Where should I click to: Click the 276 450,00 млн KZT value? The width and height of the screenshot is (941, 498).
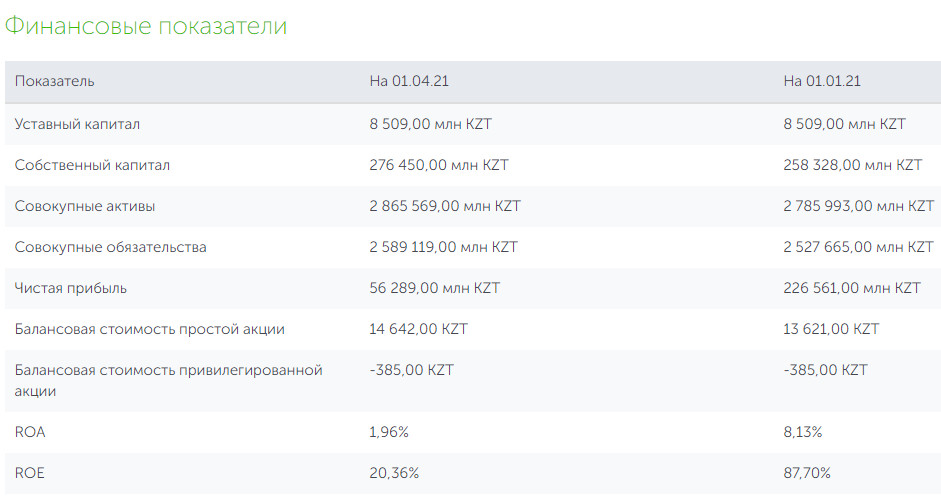pyautogui.click(x=438, y=165)
